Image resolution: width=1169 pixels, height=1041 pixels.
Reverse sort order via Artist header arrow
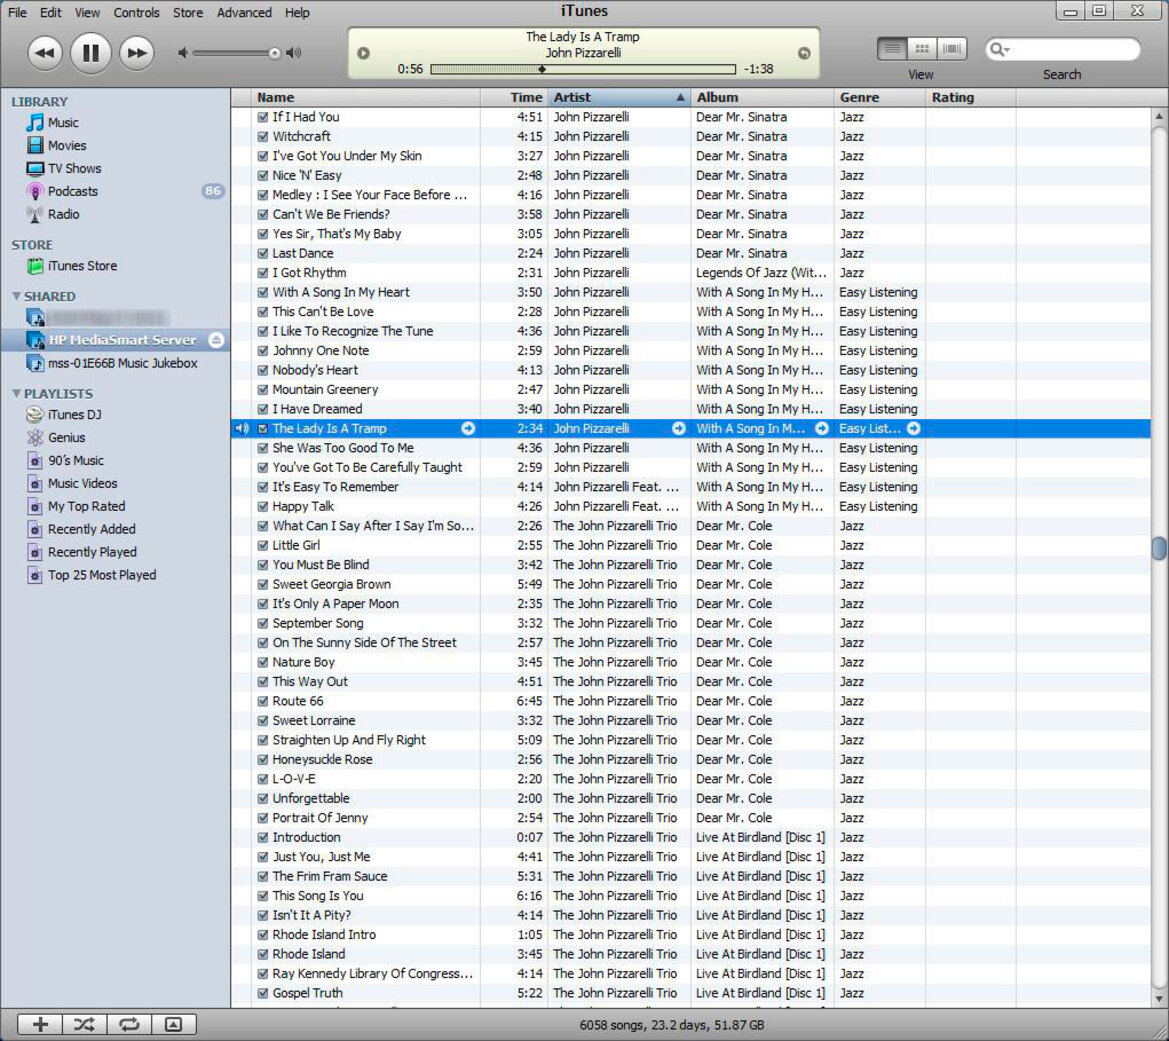coord(680,98)
